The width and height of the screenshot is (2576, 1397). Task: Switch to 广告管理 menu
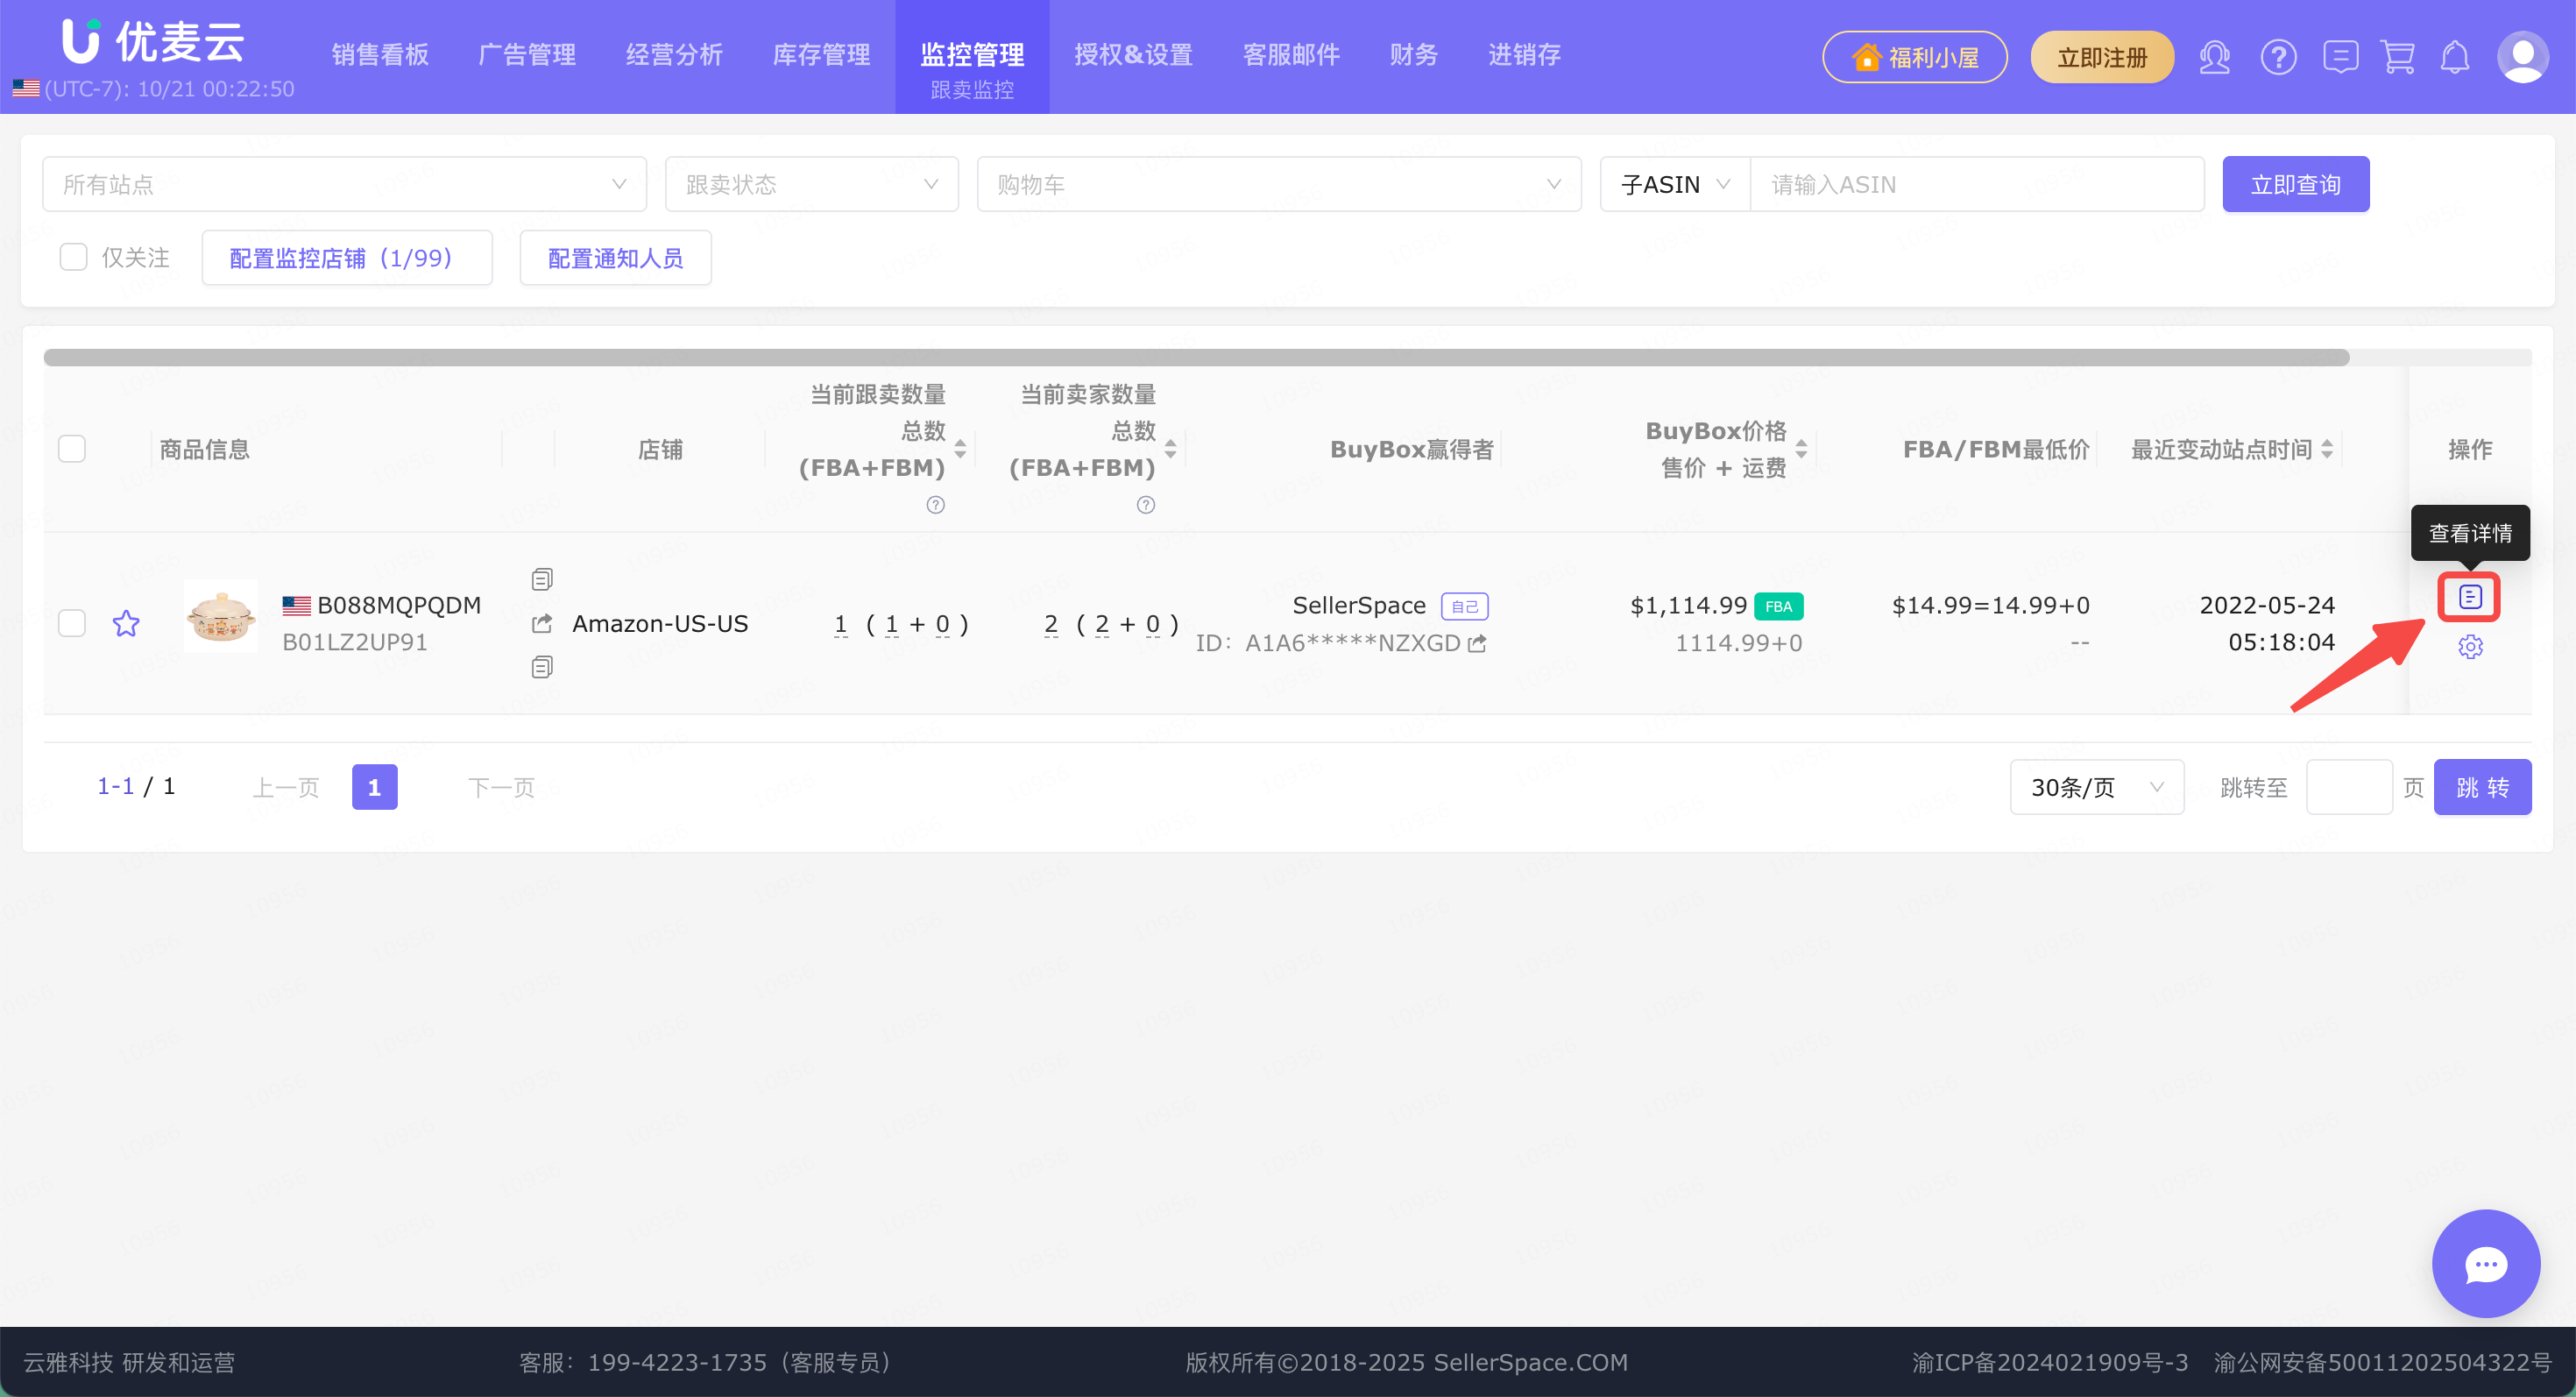[x=527, y=55]
